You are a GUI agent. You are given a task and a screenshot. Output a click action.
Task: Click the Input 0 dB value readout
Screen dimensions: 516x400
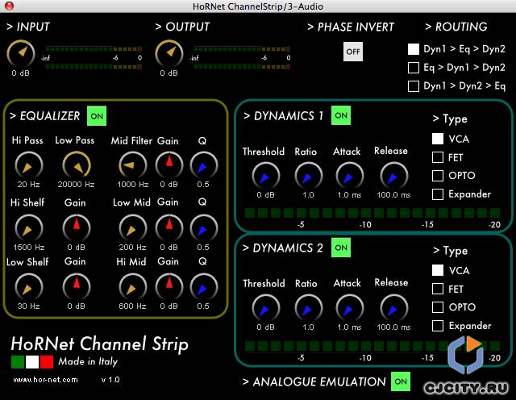point(20,73)
